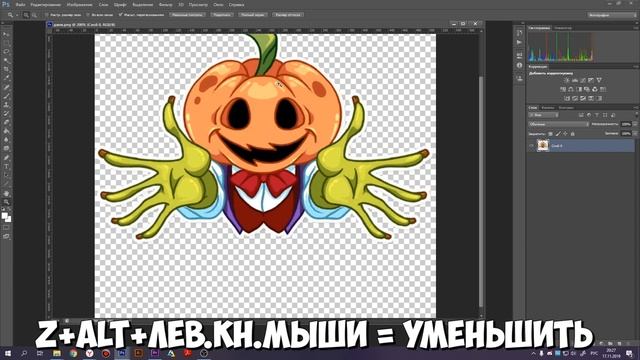Viewport: 640px width, 360px height.
Task: Open the fill slider arrow
Action: click(635, 134)
